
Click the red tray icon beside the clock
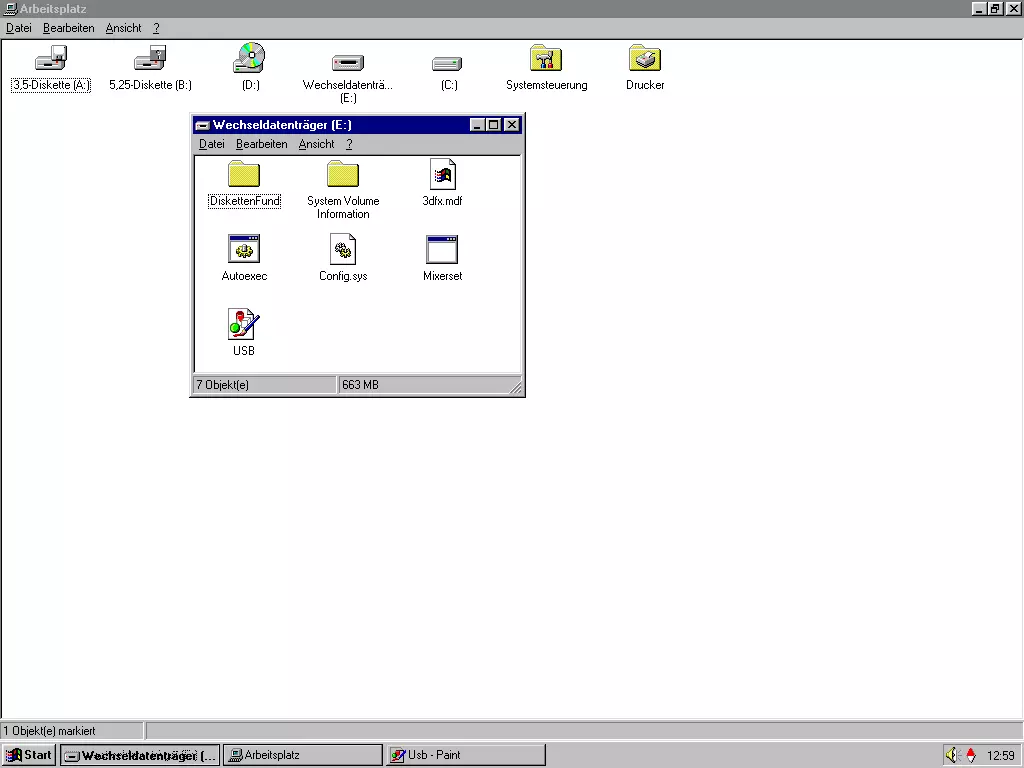971,755
